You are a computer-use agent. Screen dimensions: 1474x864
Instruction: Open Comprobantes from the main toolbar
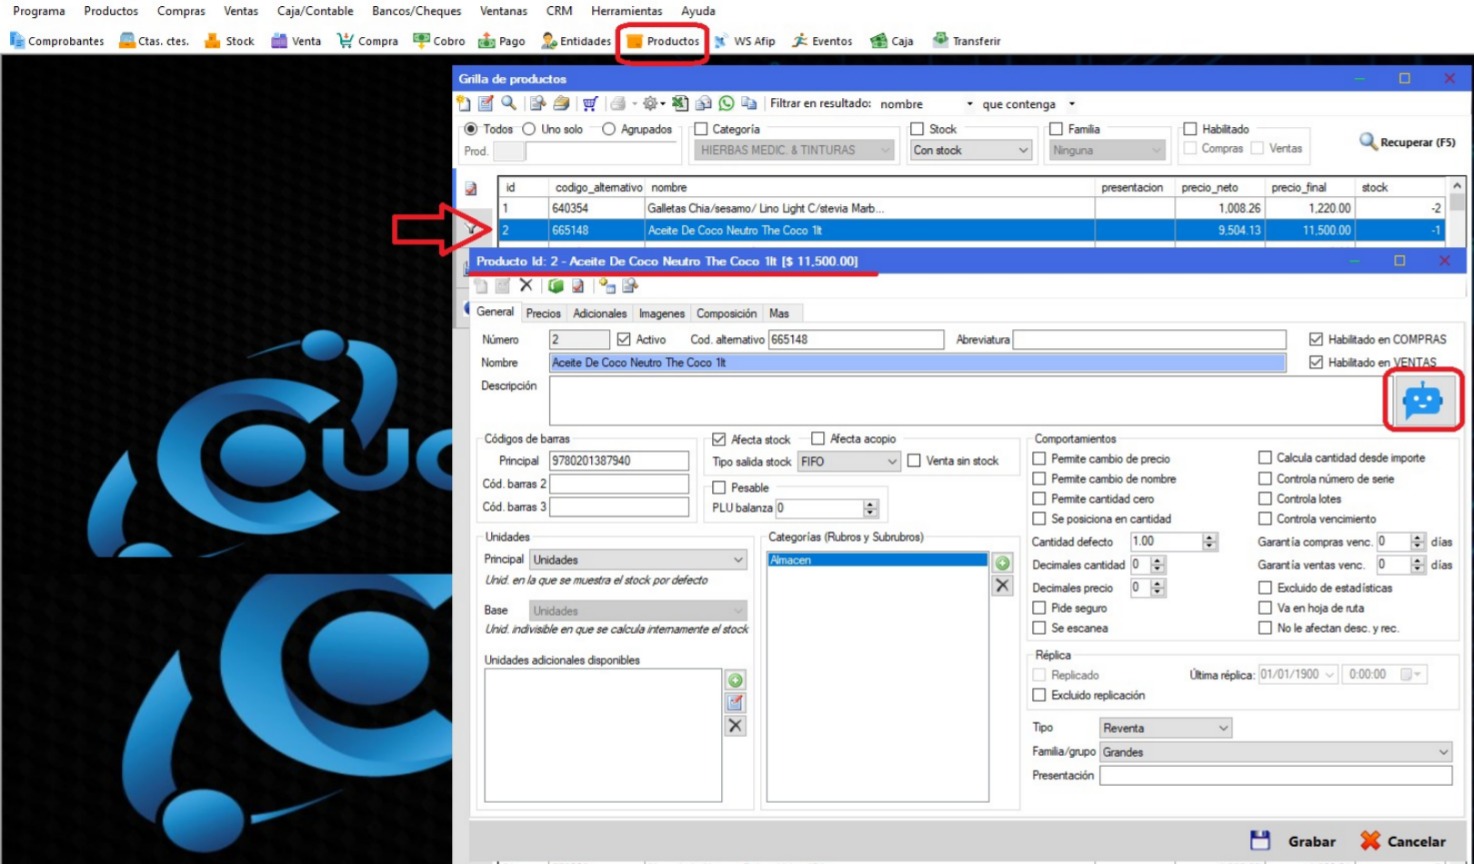tap(57, 41)
